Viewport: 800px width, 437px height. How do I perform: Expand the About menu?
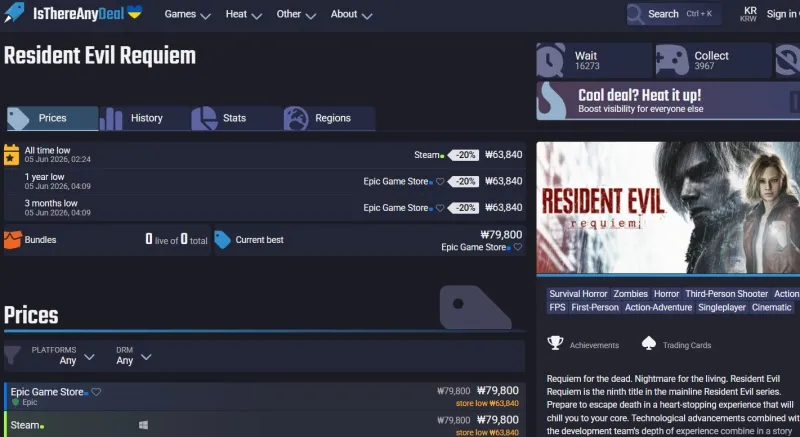pyautogui.click(x=351, y=14)
